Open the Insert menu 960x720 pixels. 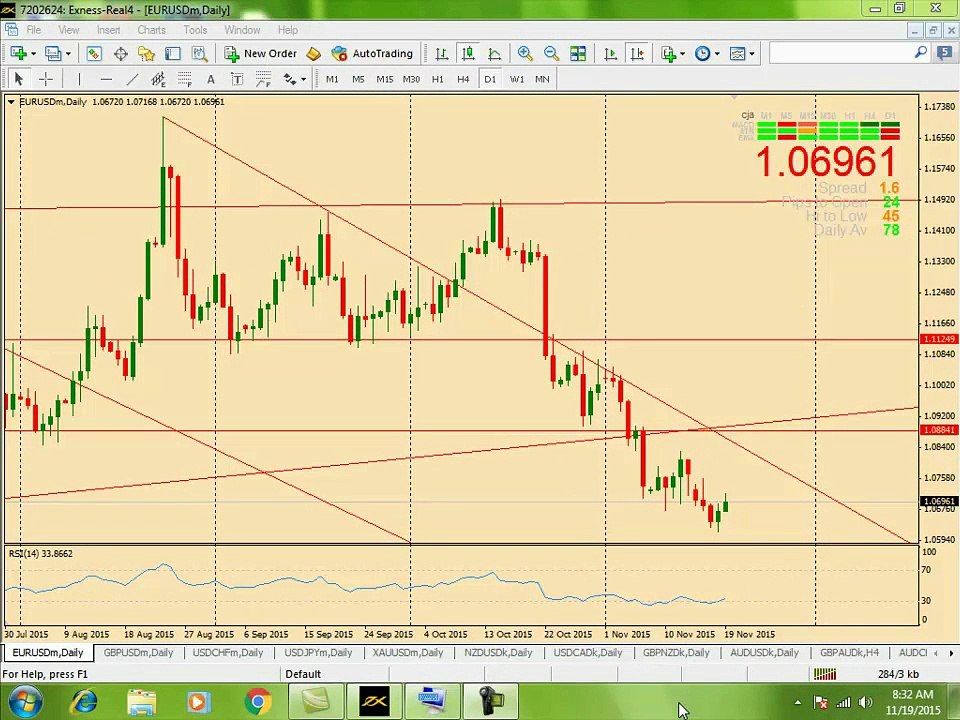pos(108,29)
